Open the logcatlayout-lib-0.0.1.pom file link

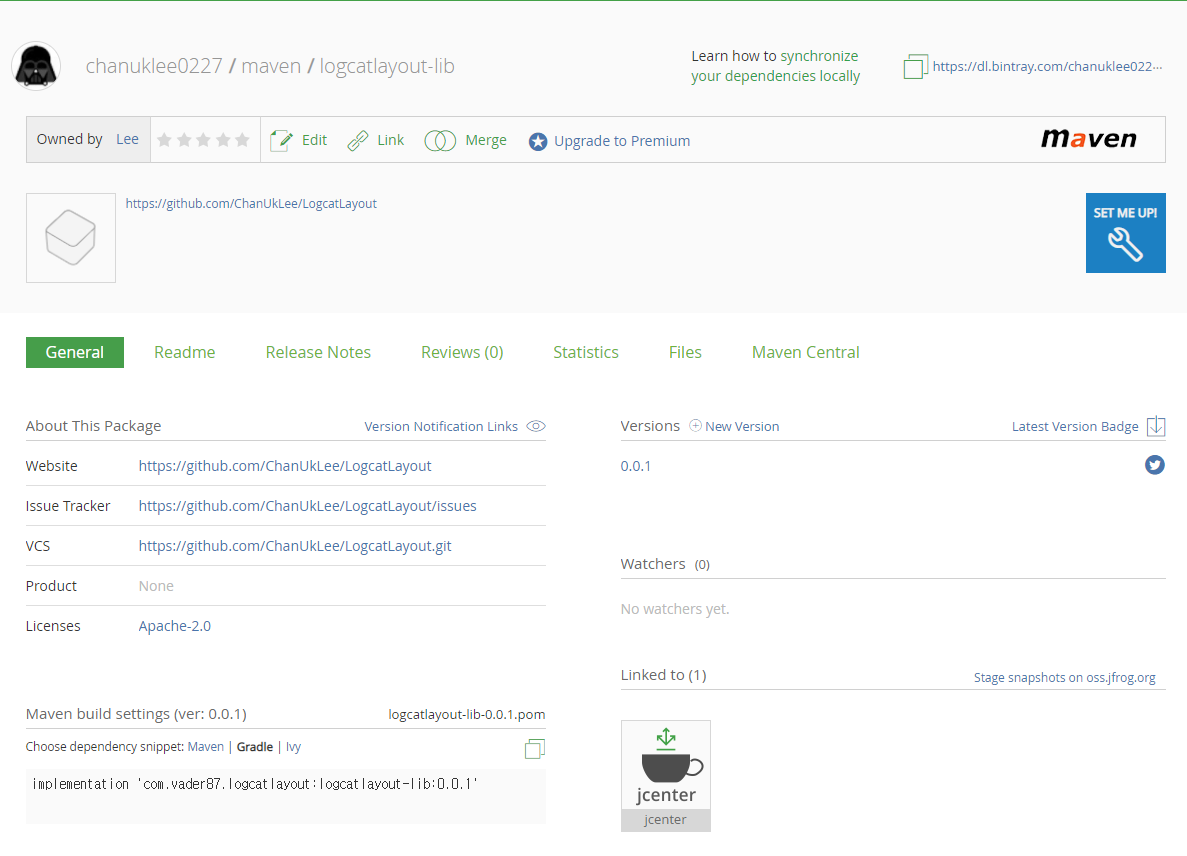click(466, 714)
